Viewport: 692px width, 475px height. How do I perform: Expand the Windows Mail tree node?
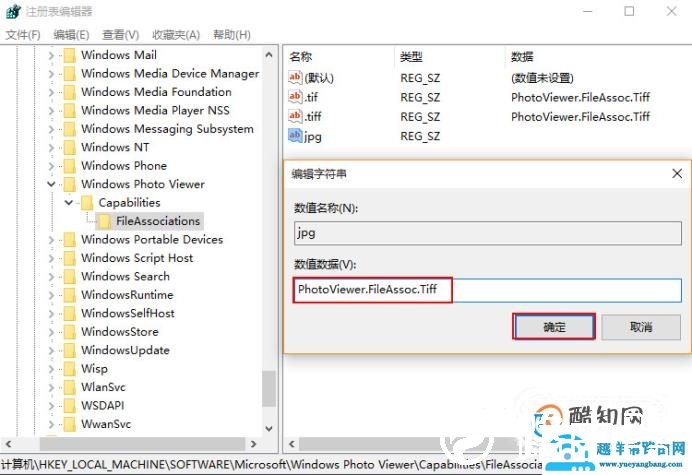[51, 55]
